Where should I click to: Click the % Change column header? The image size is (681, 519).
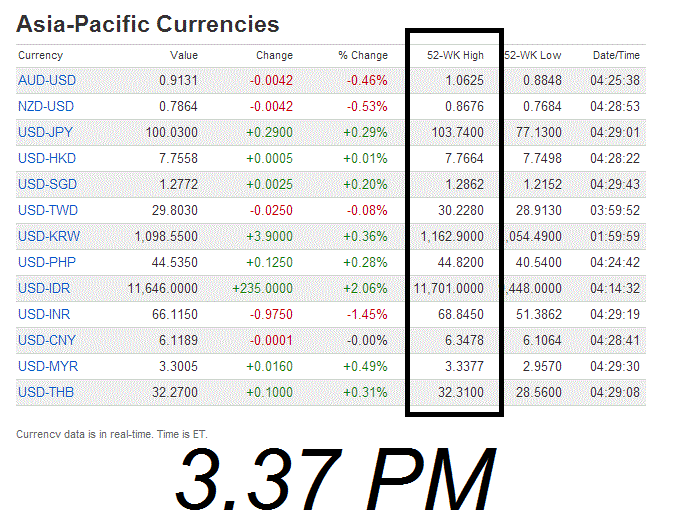point(362,56)
